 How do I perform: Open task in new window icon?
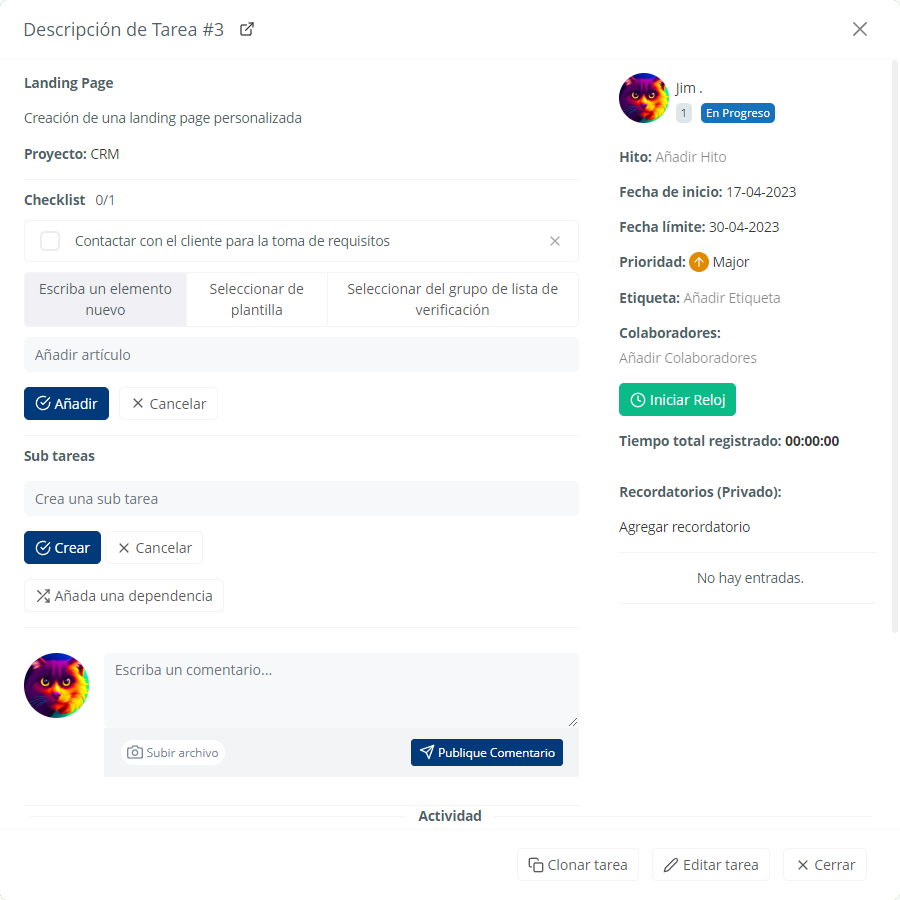tap(247, 29)
